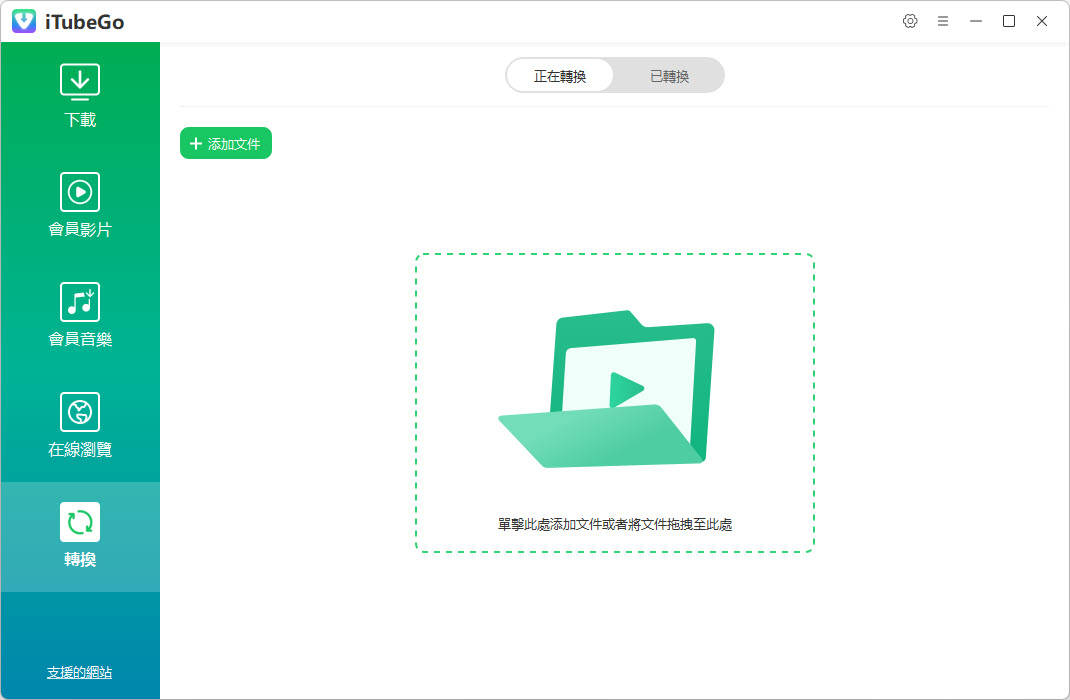
Task: Minimize the iTubeGo window
Action: point(976,21)
